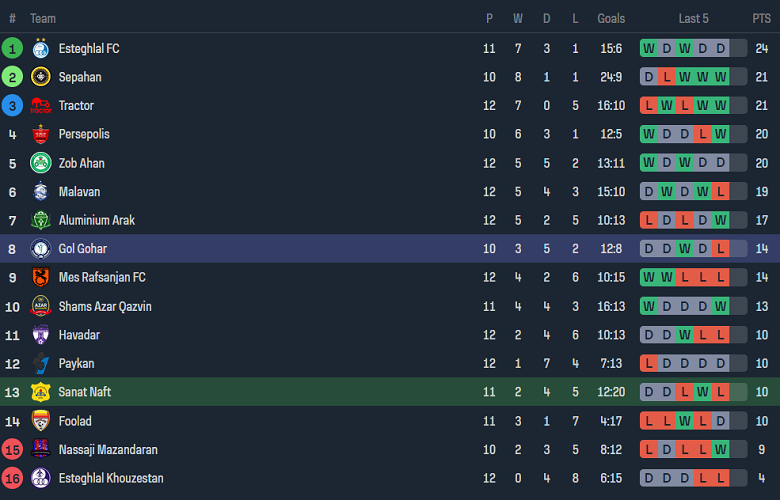
Task: Click the Esteghlal FC club crest
Action: (41, 48)
